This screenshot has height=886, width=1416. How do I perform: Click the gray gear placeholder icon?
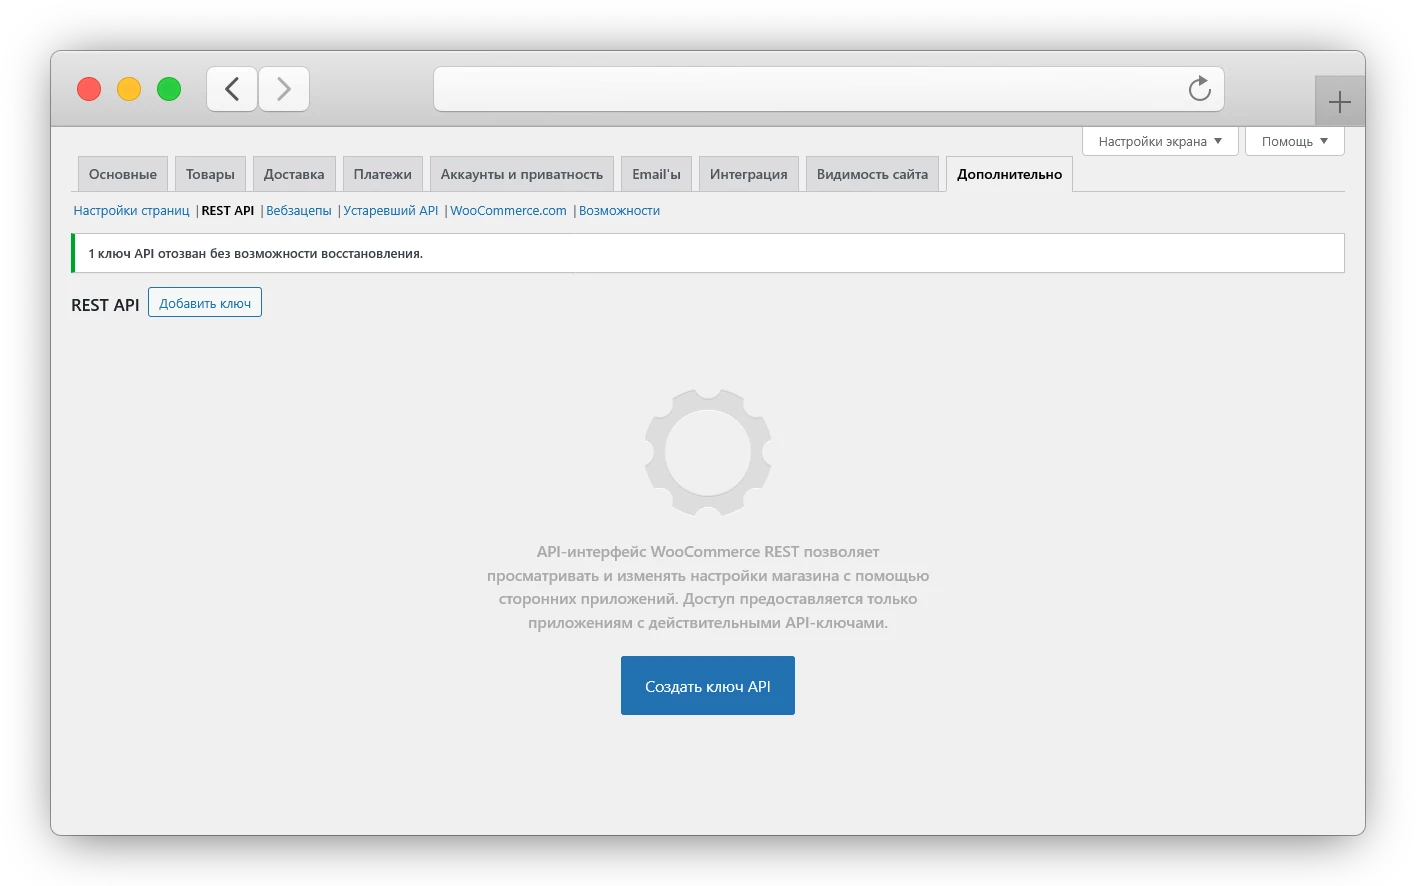pos(708,453)
